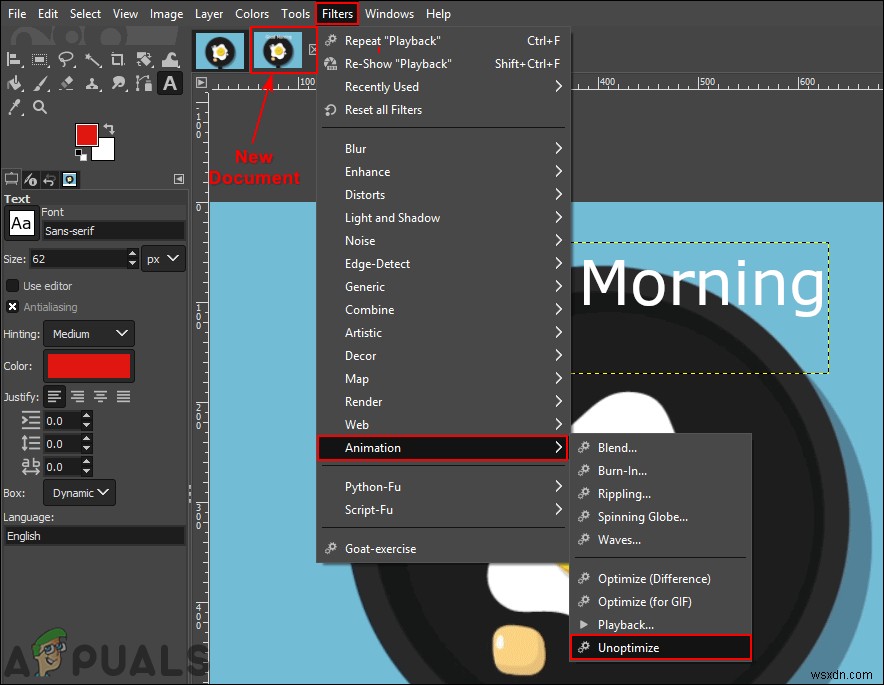Switch to the Eraser tool
The image size is (884, 685).
point(65,84)
